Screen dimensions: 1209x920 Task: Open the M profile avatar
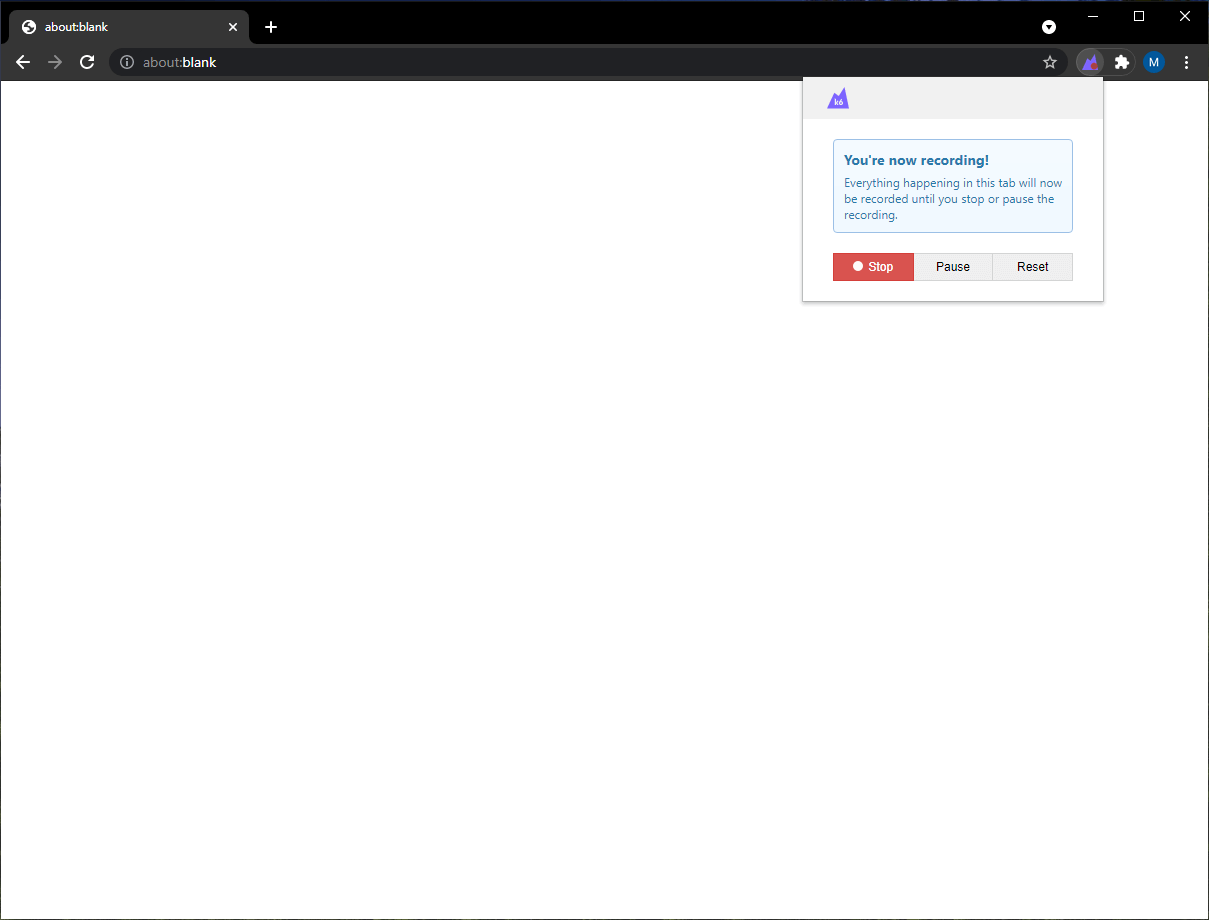(1154, 62)
